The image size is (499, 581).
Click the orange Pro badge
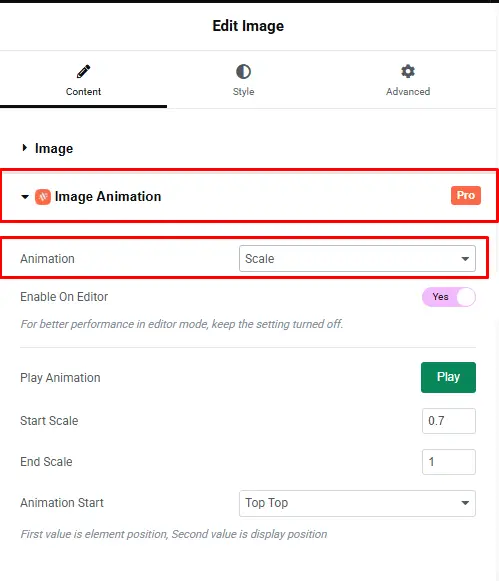[466, 195]
